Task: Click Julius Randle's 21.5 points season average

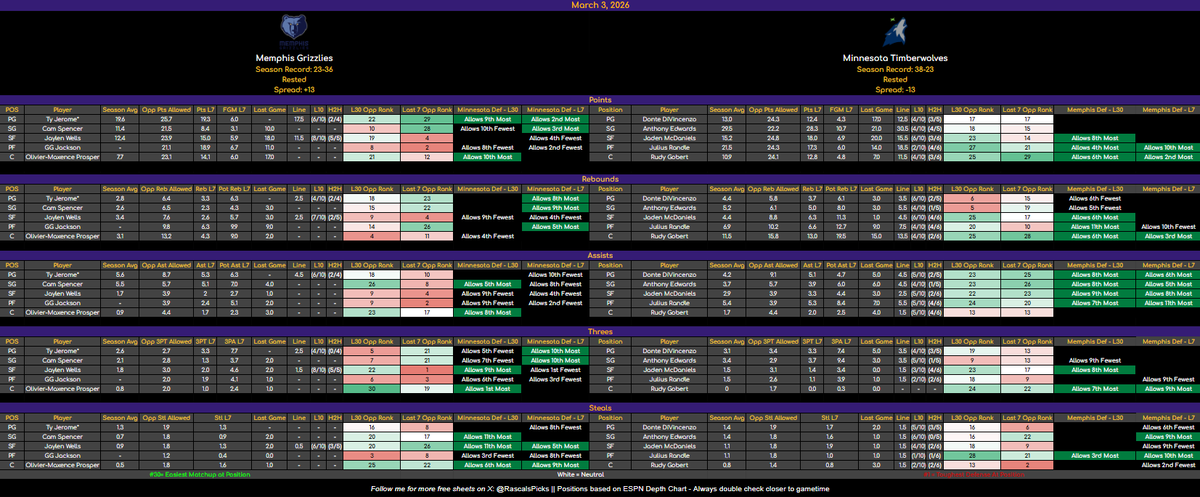Action: tap(728, 149)
